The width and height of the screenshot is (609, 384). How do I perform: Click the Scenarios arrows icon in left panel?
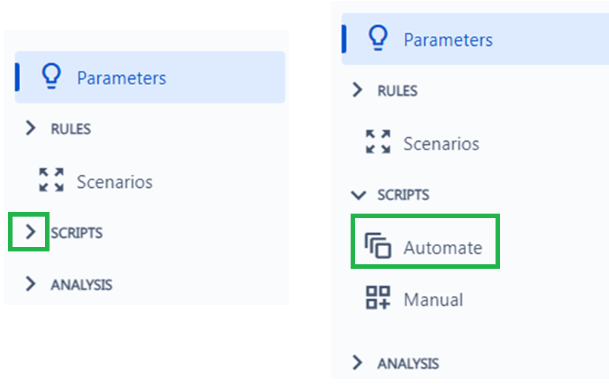tap(51, 180)
